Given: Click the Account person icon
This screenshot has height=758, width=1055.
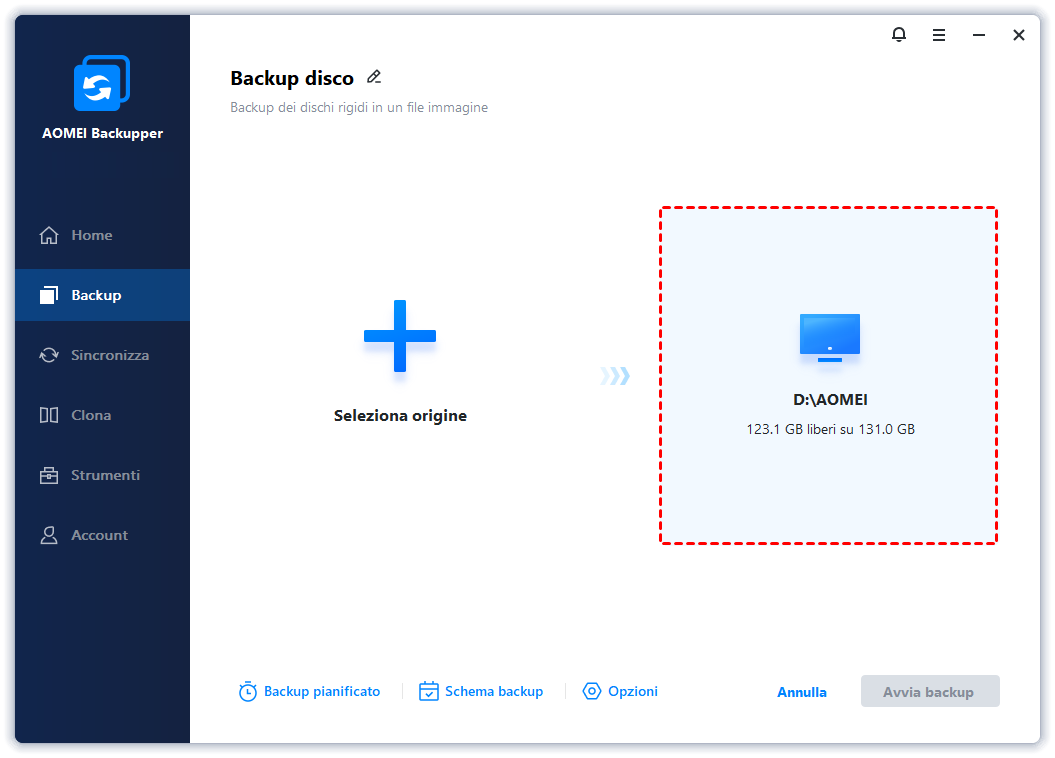Looking at the screenshot, I should [x=48, y=535].
